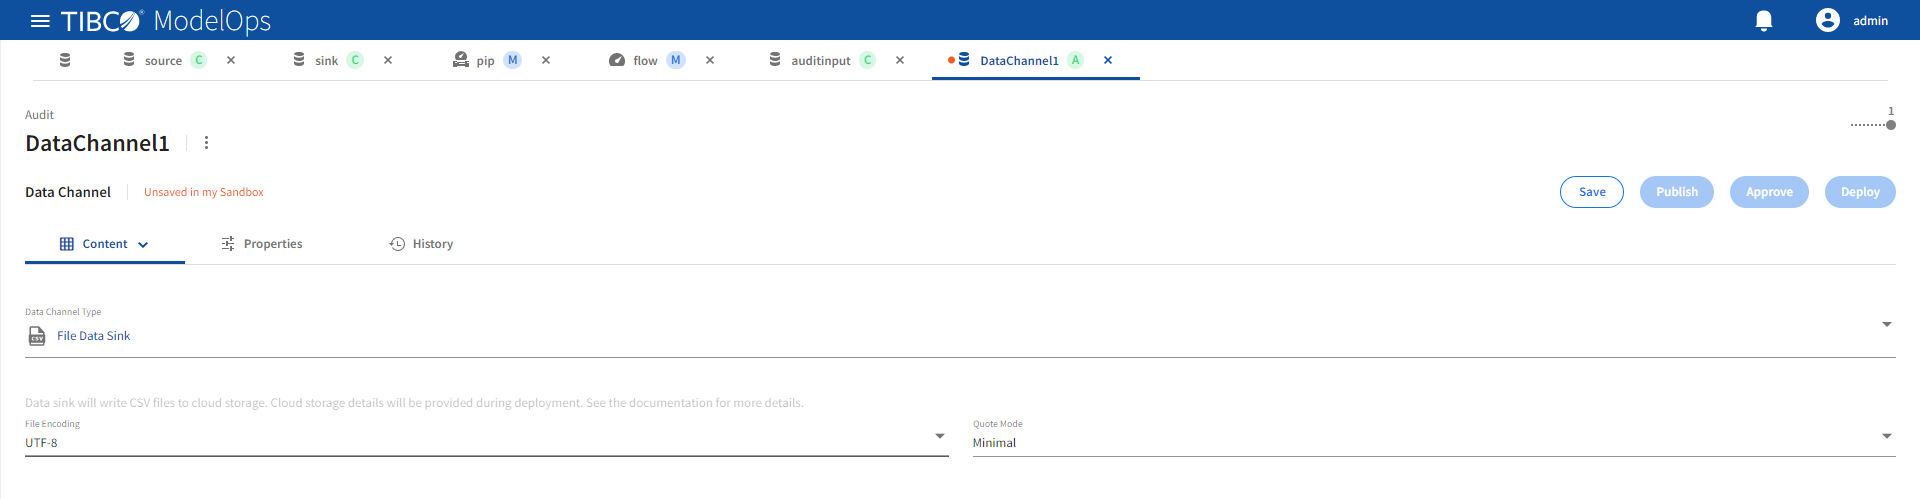
Task: Close the auditinput tab
Action: pos(900,60)
